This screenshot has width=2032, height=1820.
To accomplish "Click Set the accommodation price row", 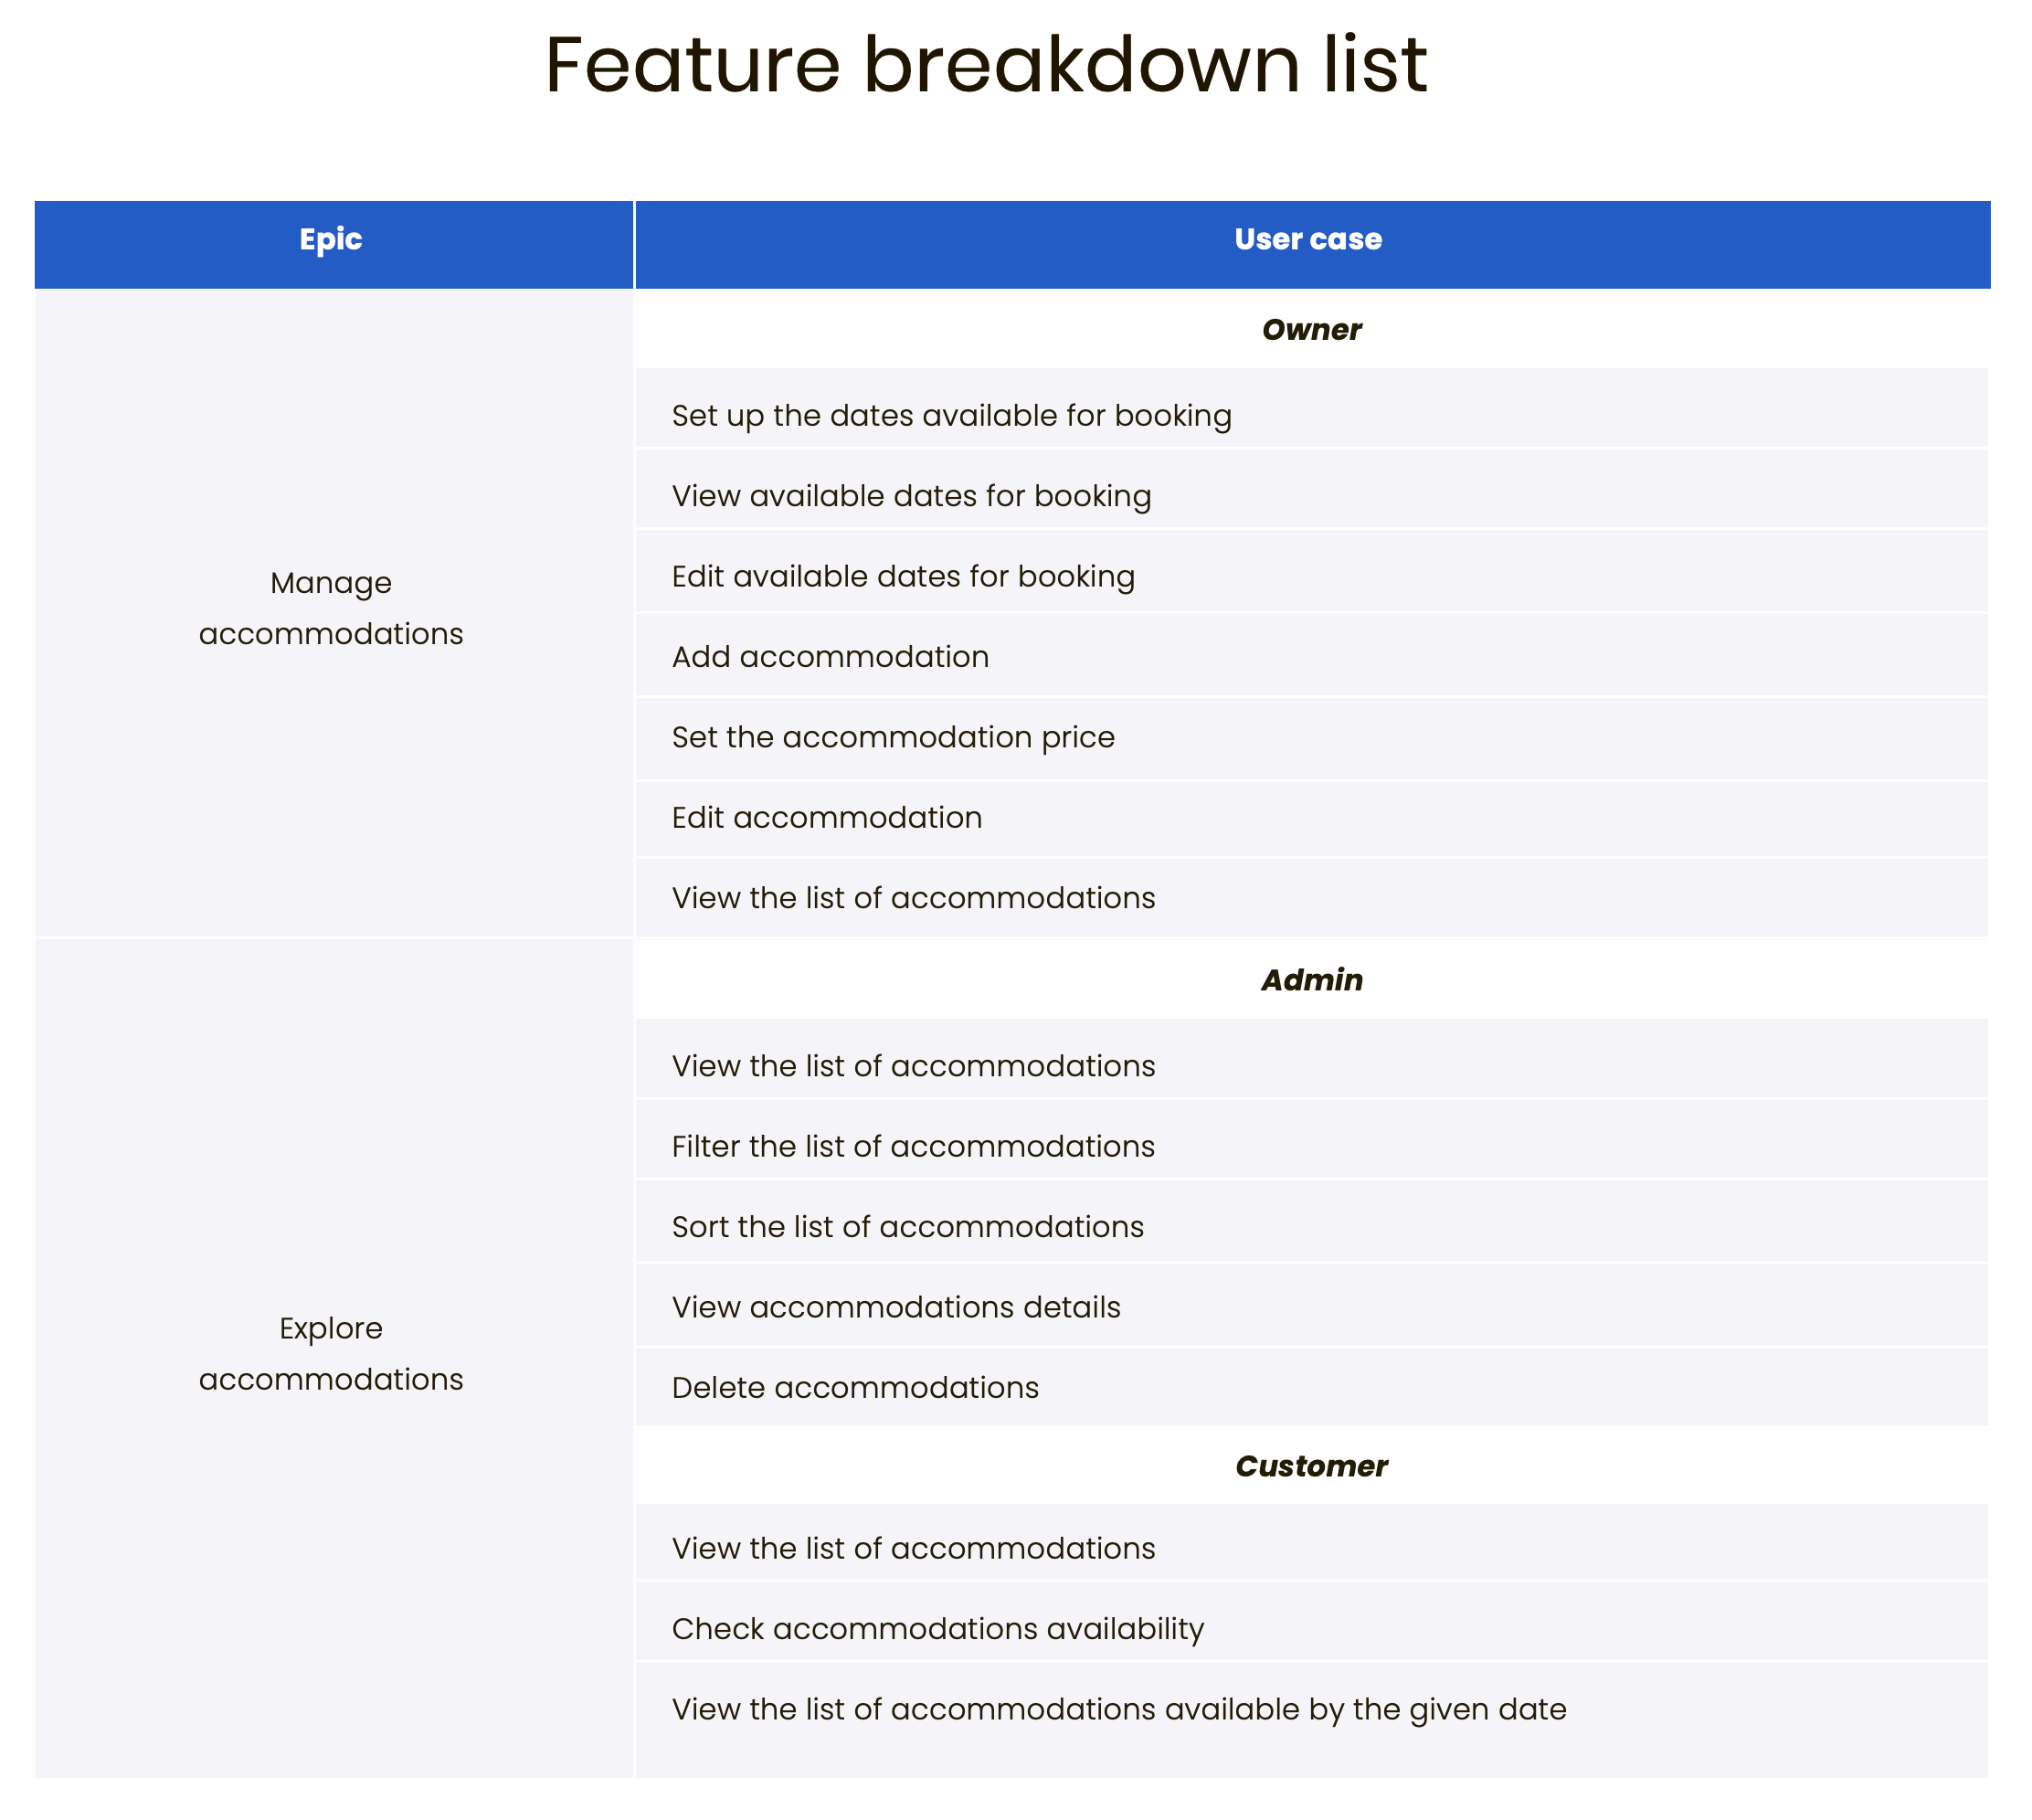I will [x=1311, y=739].
